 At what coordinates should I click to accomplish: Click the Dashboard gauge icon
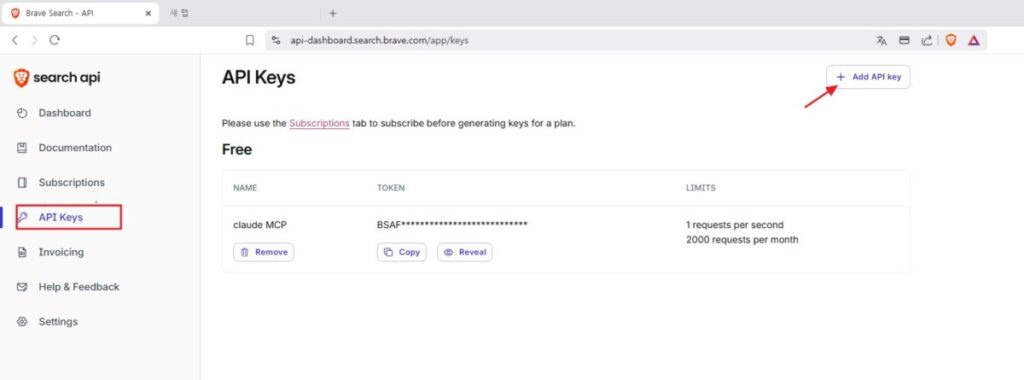(22, 113)
